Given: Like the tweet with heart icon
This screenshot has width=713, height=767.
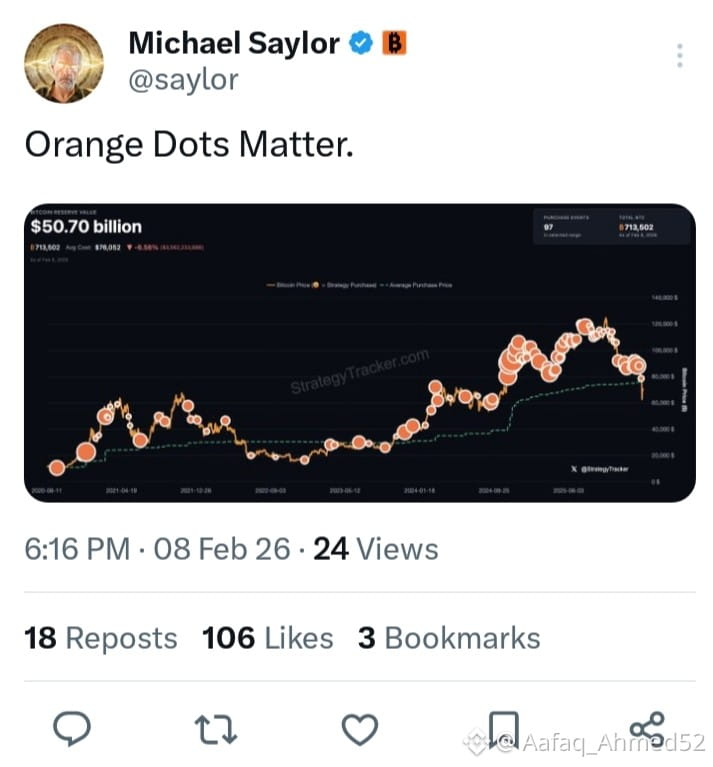Looking at the screenshot, I should click(359, 729).
